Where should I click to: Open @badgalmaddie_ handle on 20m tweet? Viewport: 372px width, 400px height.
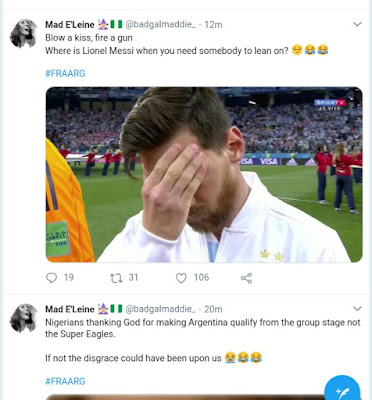160,309
